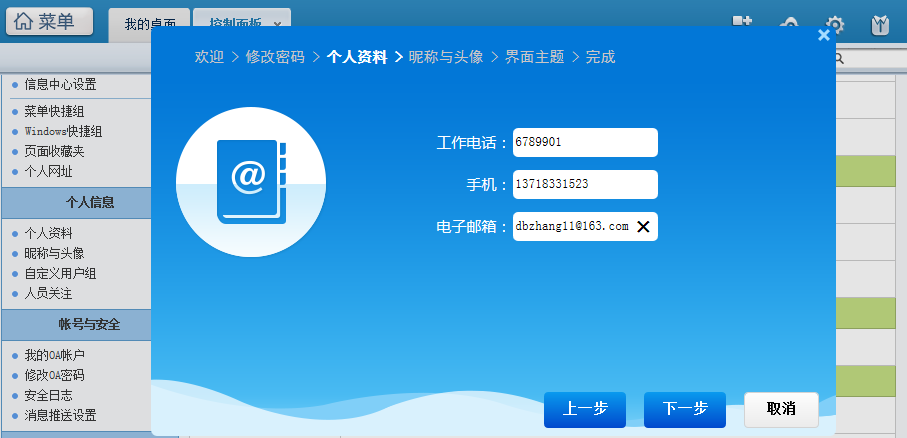The height and width of the screenshot is (438, 907).
Task: Open 信息中心设置 in the sidebar
Action: click(x=60, y=84)
